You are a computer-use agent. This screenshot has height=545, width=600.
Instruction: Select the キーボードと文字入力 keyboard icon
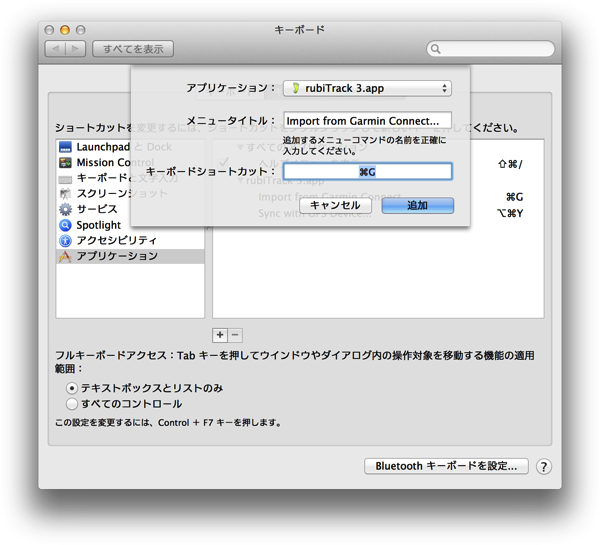(x=66, y=178)
